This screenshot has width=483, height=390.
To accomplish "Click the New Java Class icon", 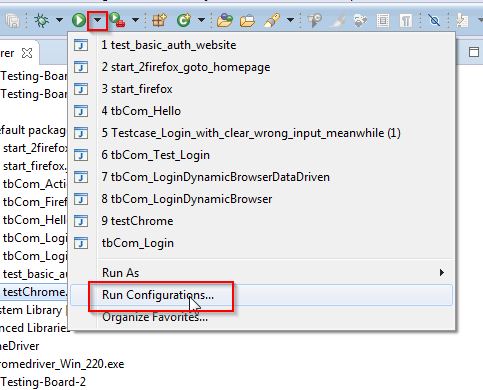I will 184,20.
